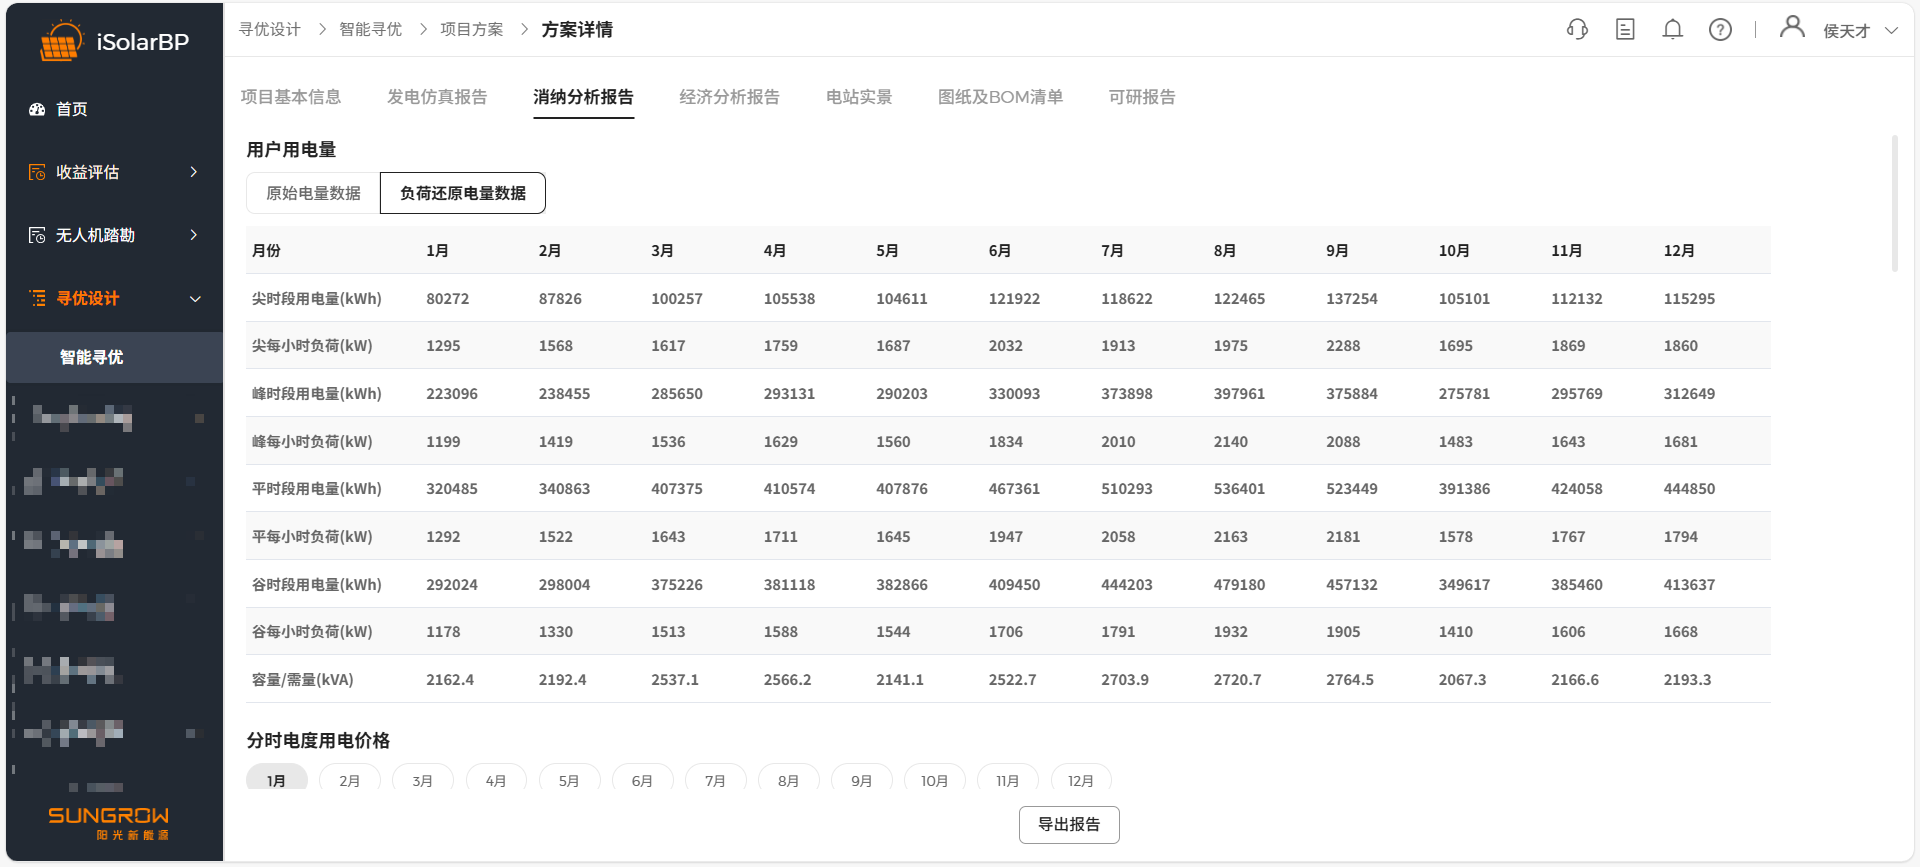Screen dimensions: 1920x867
Task: Click the help question mark icon
Action: [1720, 30]
